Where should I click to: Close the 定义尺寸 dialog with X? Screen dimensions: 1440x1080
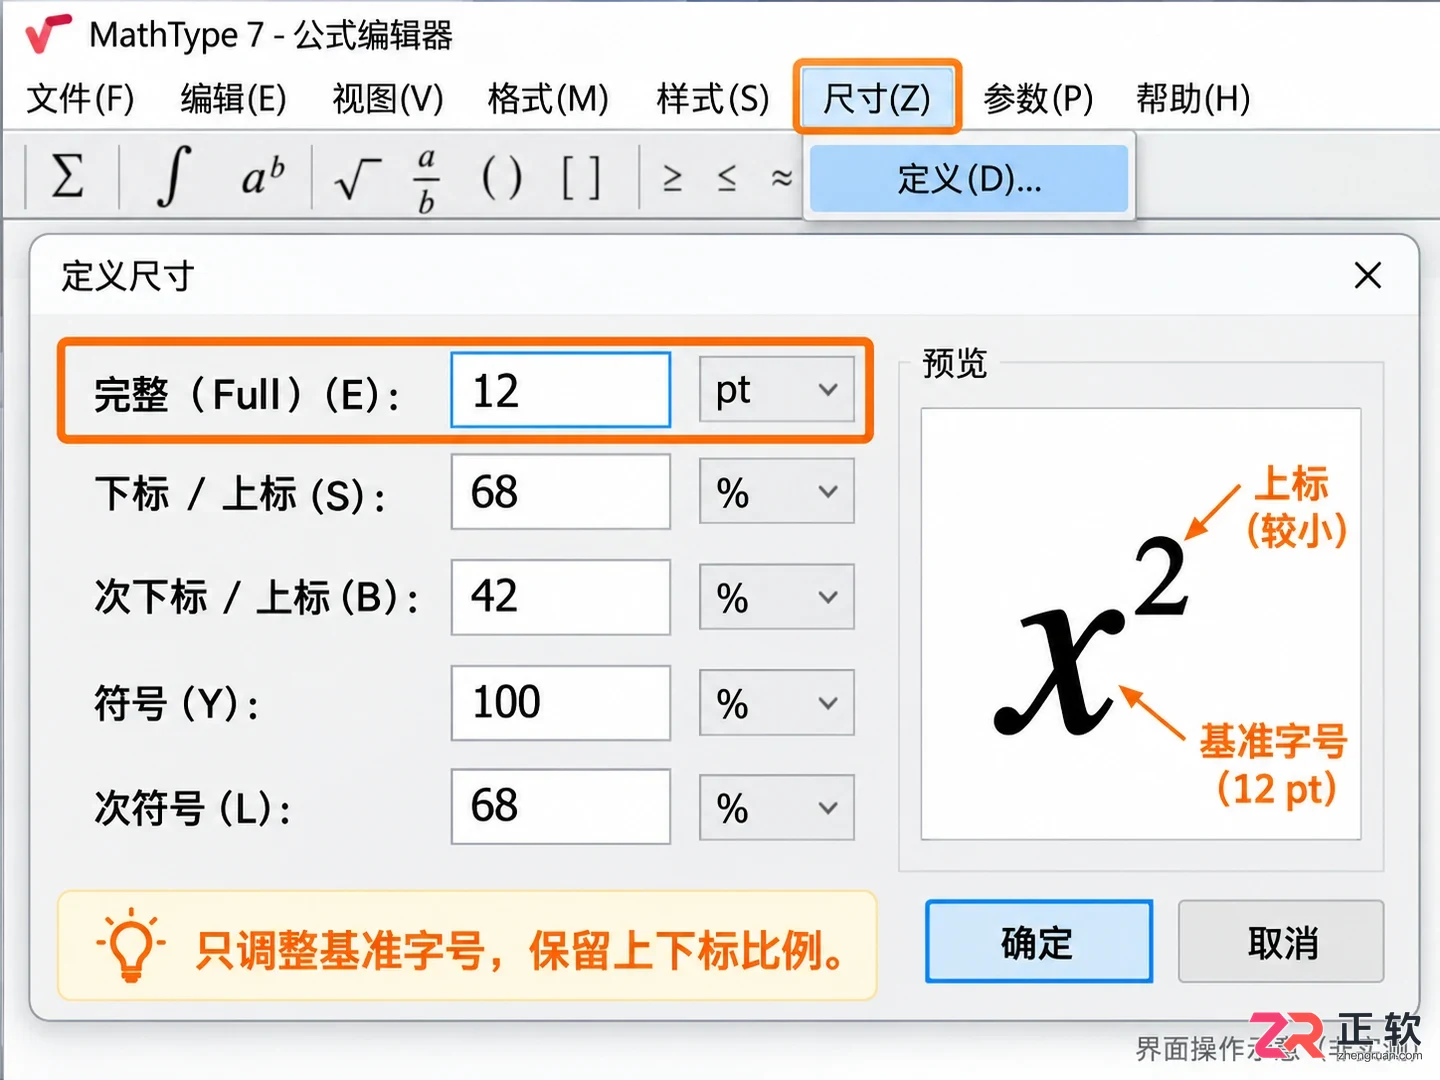1368,275
